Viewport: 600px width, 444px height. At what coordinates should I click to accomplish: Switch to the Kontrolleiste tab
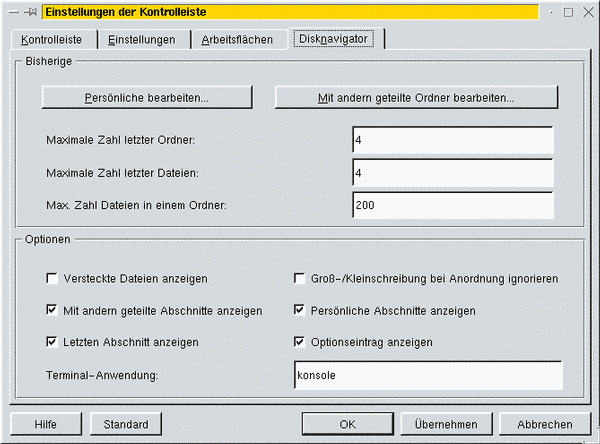click(x=52, y=39)
